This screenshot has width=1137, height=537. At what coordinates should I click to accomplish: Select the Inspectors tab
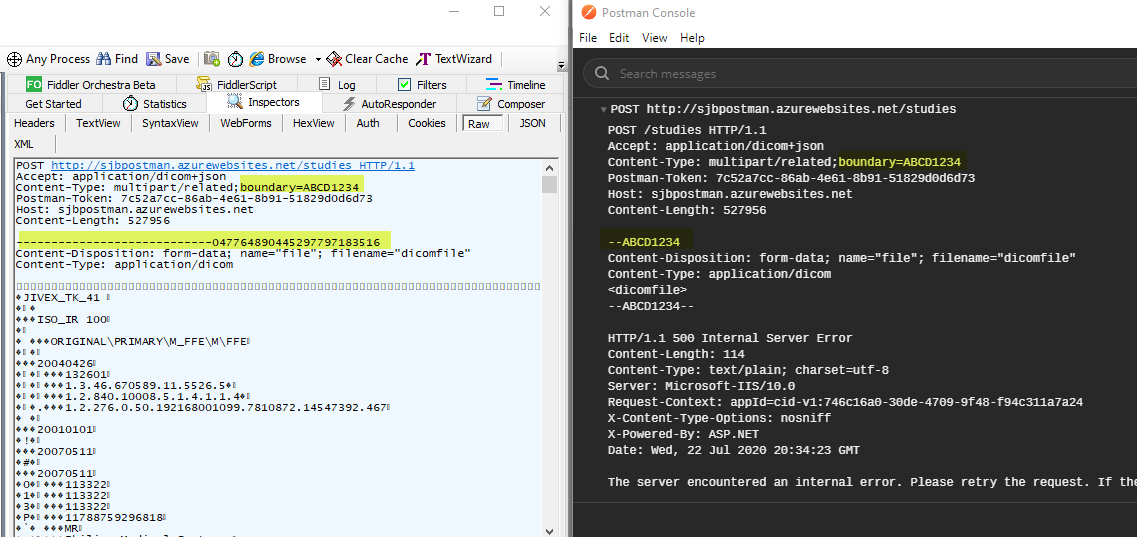coord(263,102)
